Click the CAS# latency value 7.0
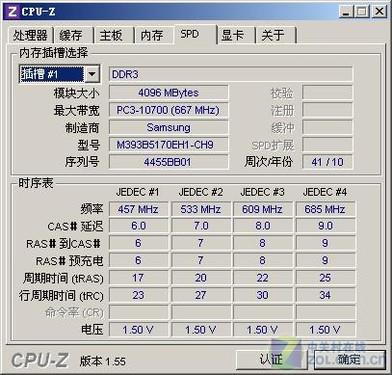Screen dimensions: 392x375 tap(201, 226)
